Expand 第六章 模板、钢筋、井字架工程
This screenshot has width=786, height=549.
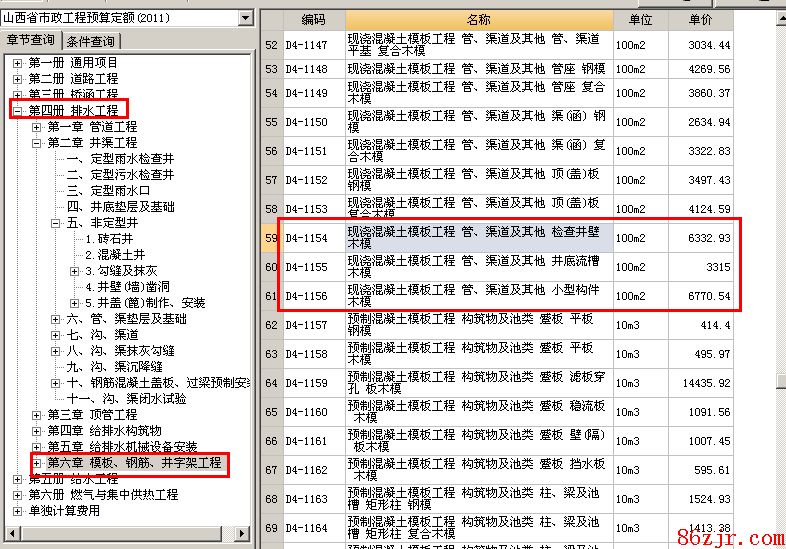pos(37,464)
